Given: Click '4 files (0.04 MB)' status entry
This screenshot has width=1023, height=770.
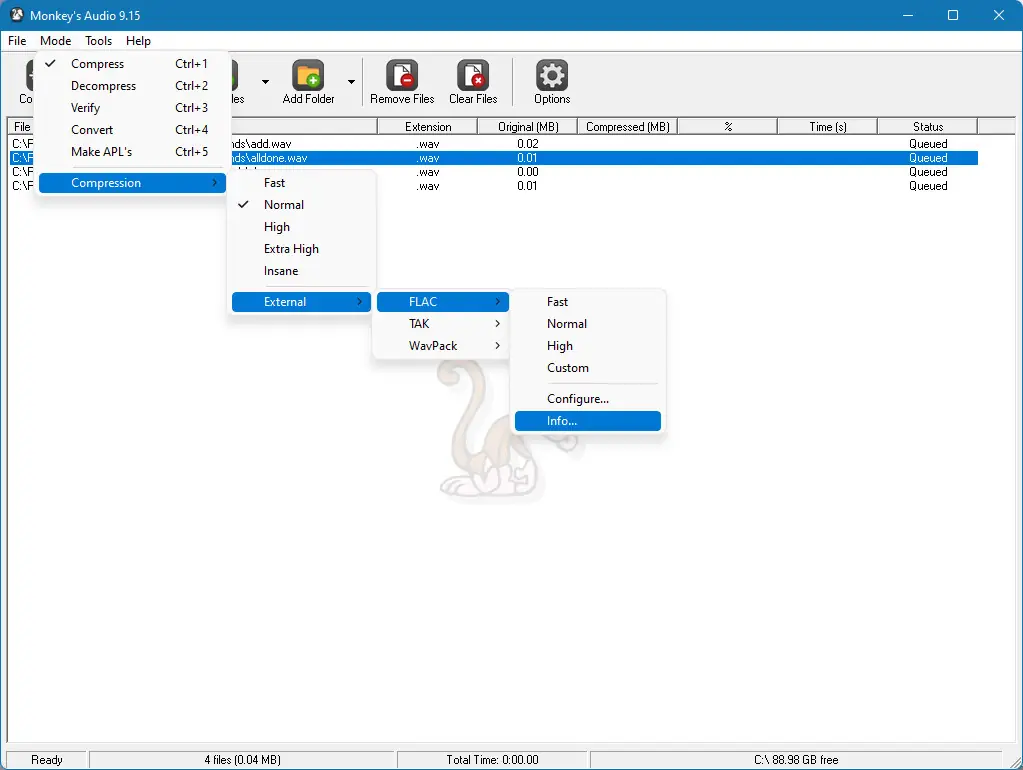Looking at the screenshot, I should point(243,760).
